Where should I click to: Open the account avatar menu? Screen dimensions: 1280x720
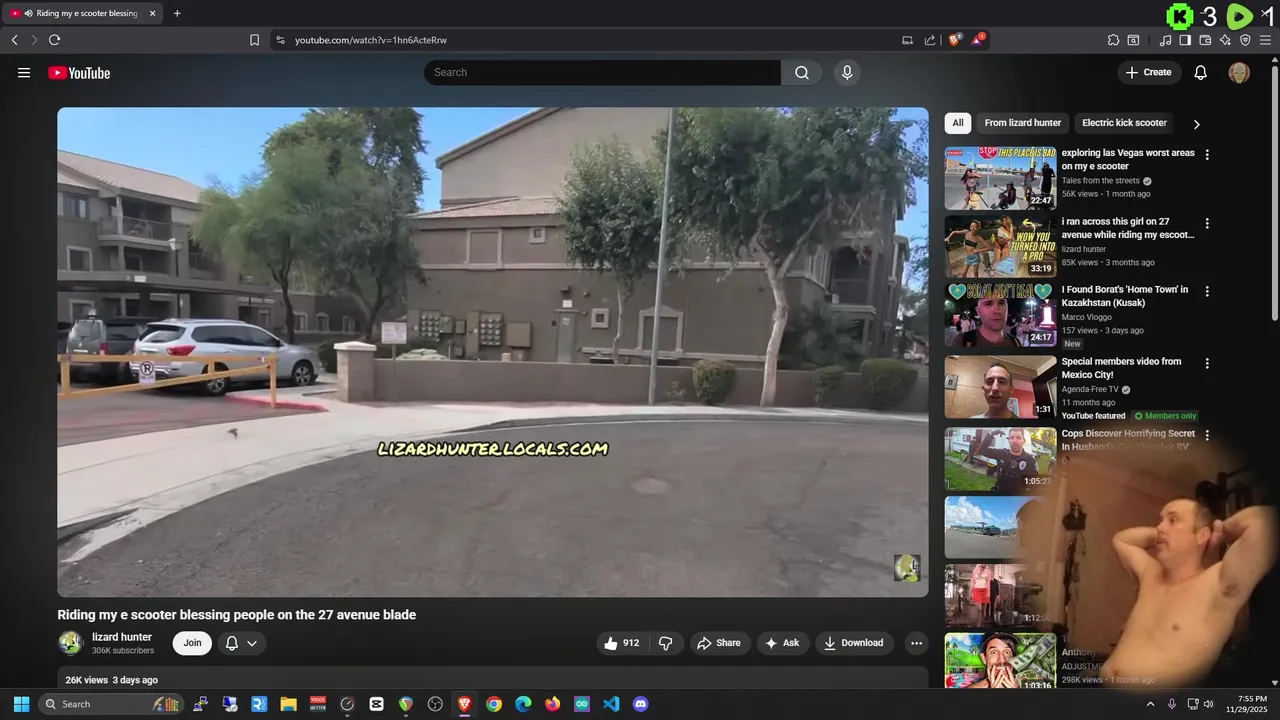click(x=1239, y=72)
